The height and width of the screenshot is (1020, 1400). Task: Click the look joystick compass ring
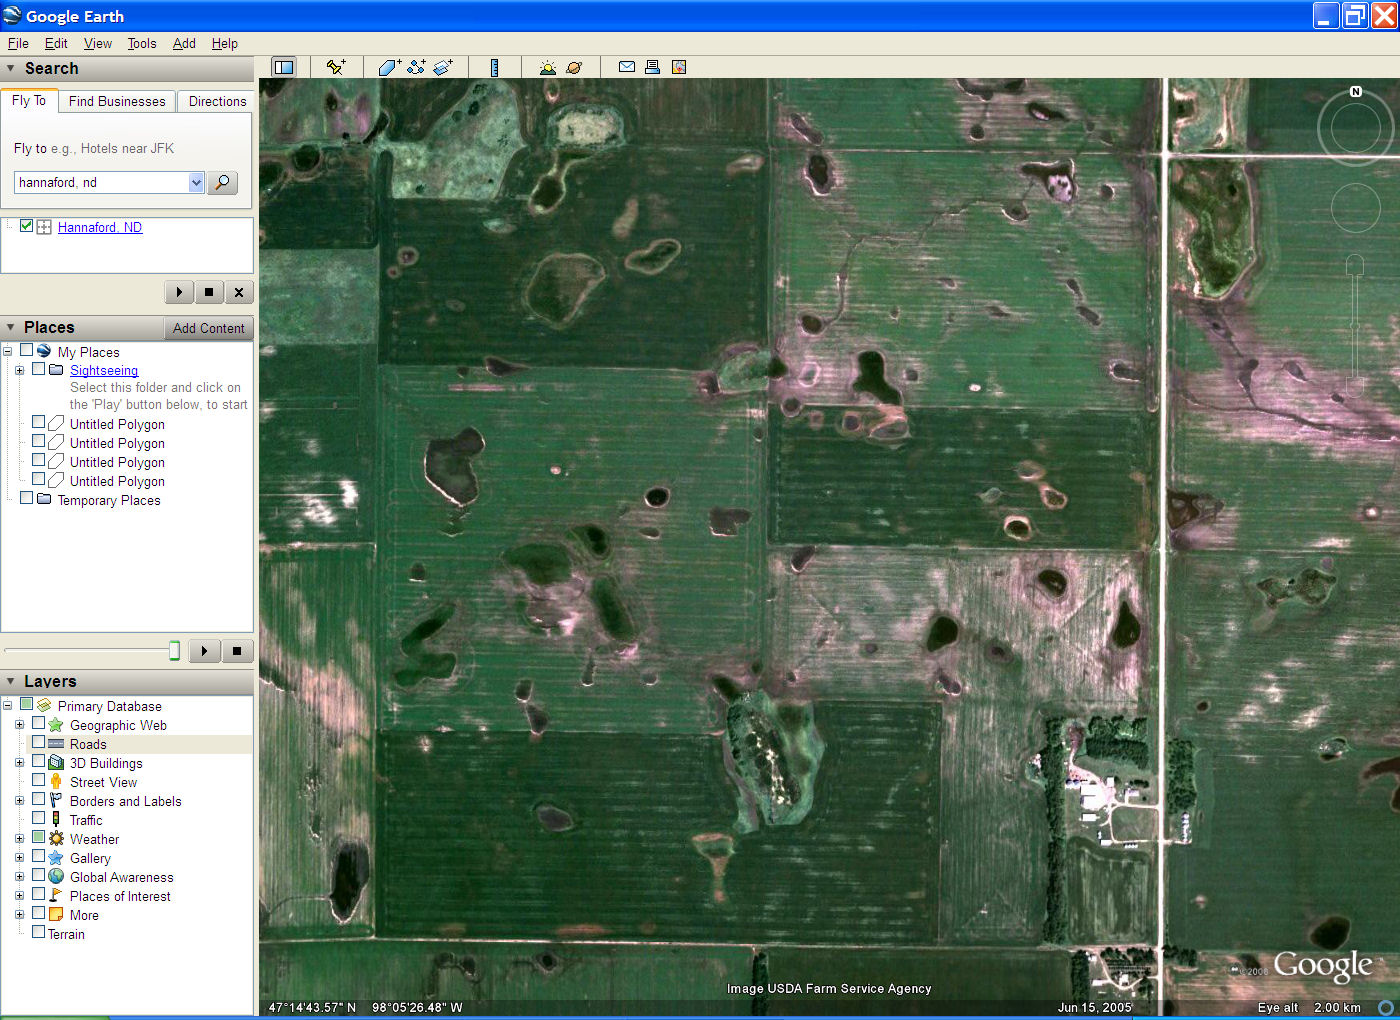tap(1356, 127)
